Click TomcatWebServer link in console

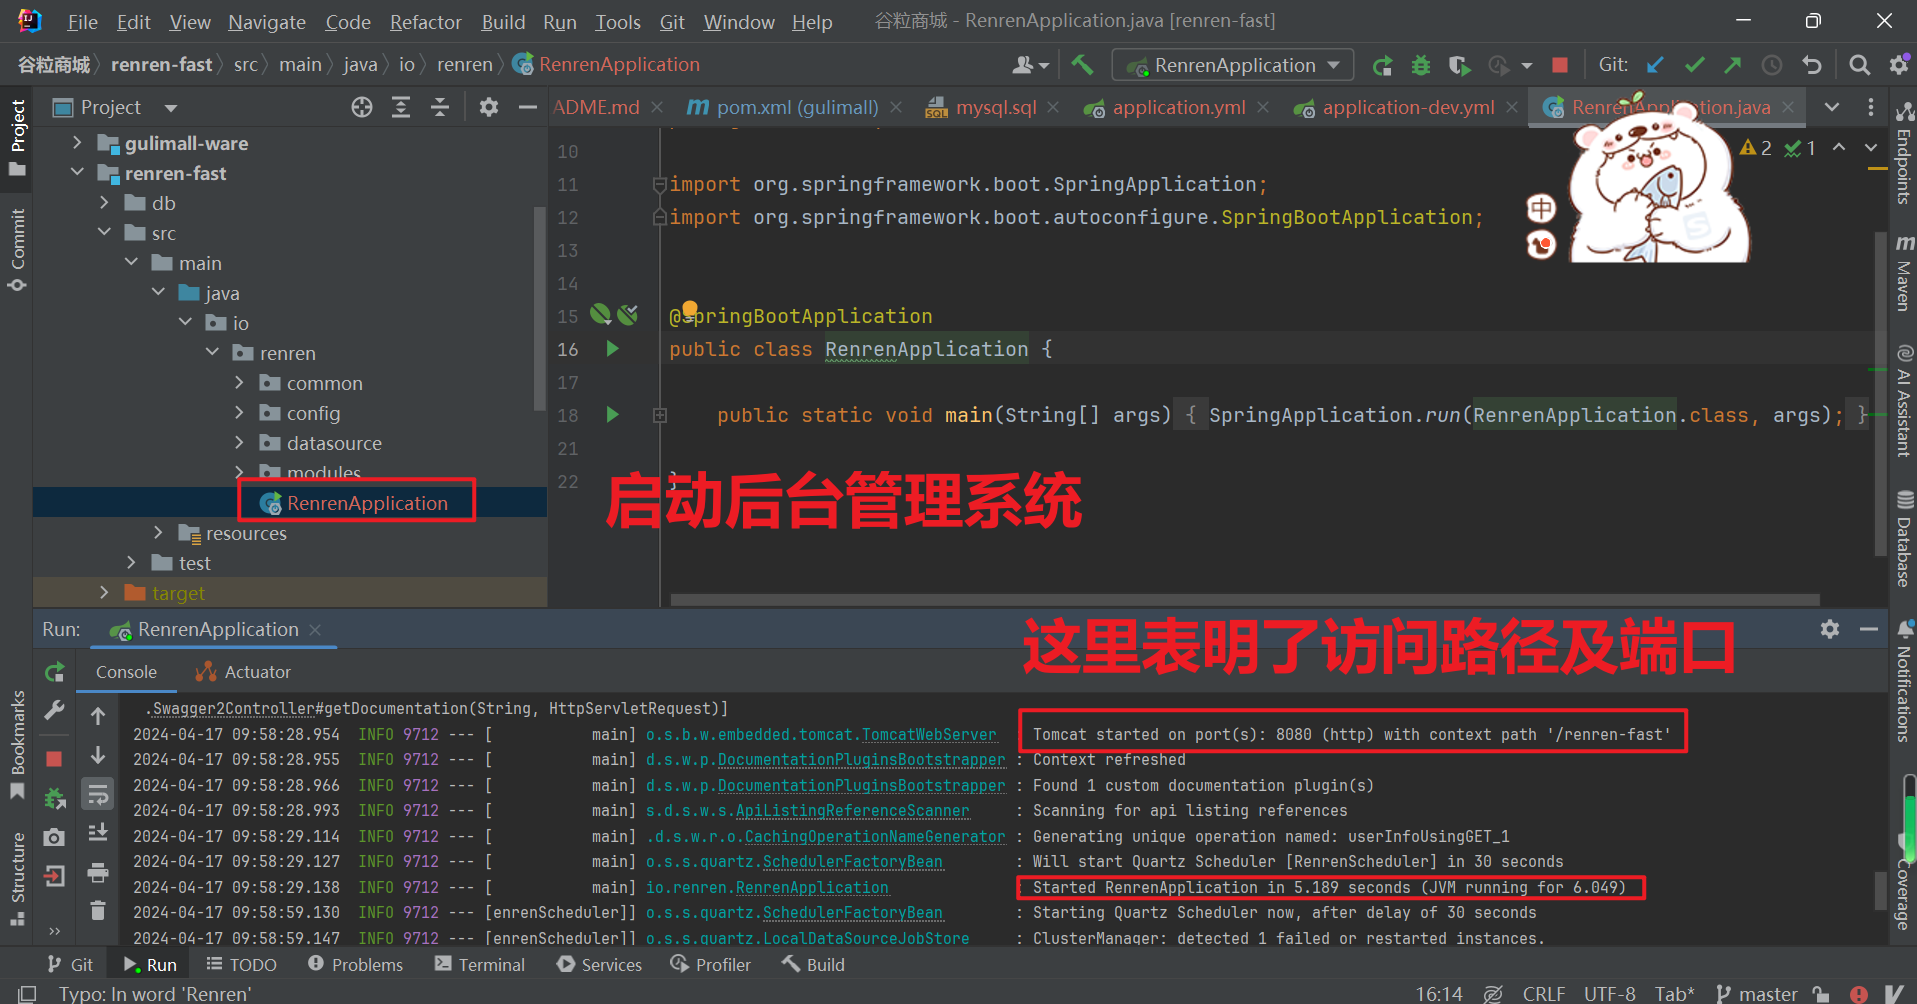click(x=929, y=735)
